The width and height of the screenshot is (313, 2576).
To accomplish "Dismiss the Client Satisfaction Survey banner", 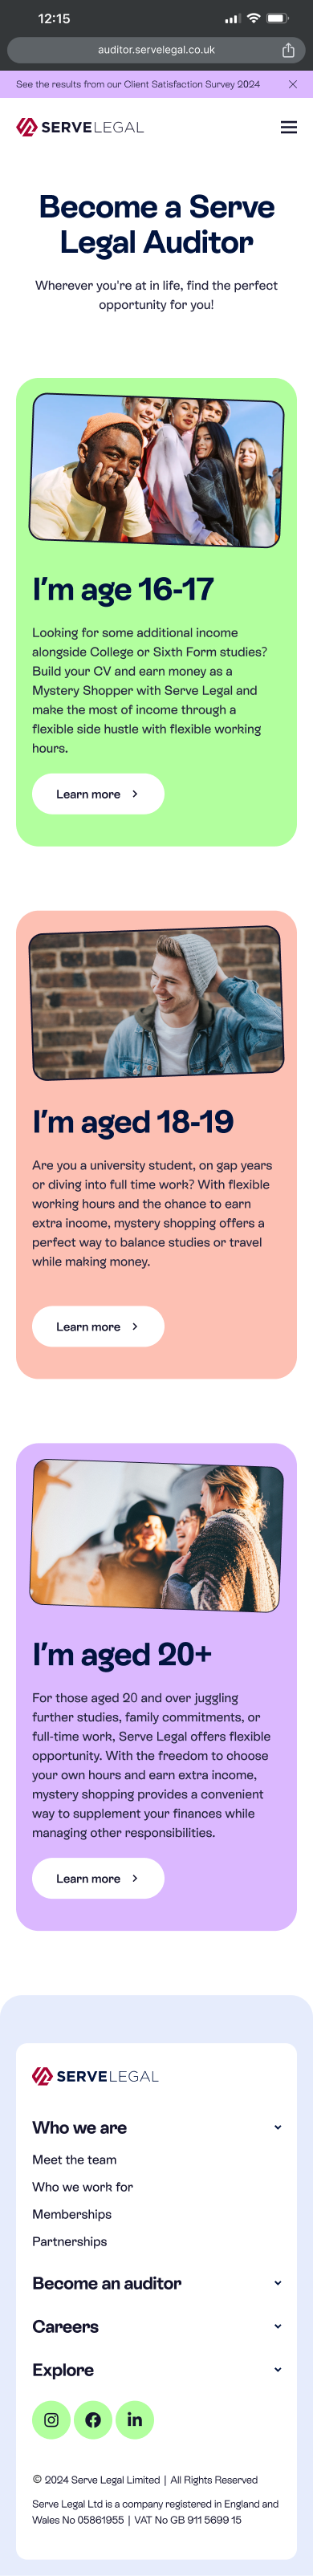I will point(293,84).
